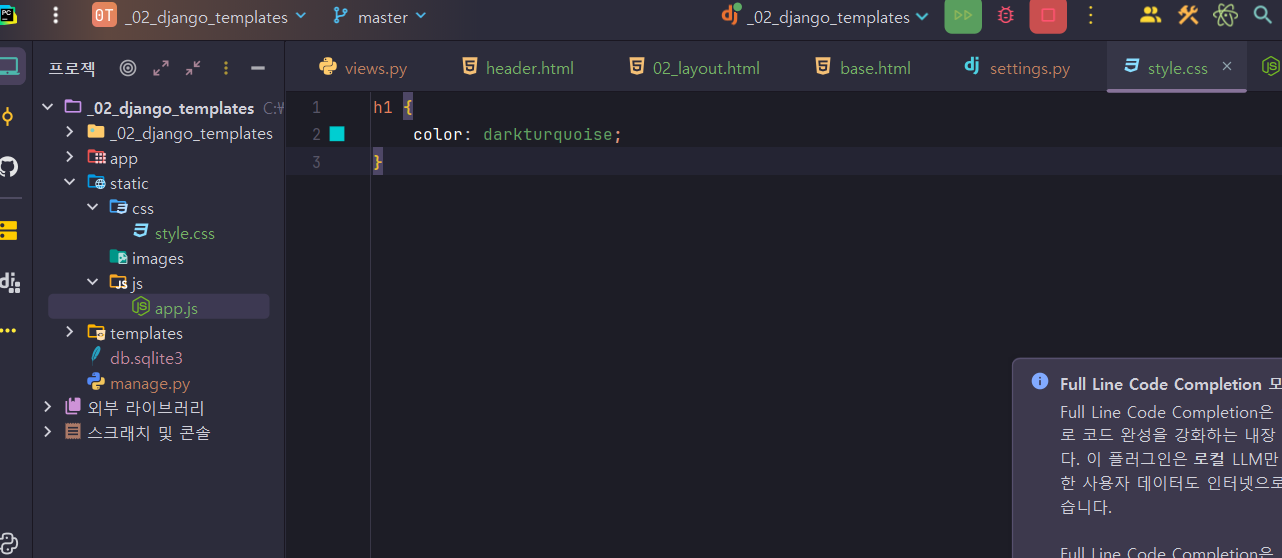Image resolution: width=1282 pixels, height=558 pixels.
Task: Open the IDE tools wrench icon
Action: 1187,15
